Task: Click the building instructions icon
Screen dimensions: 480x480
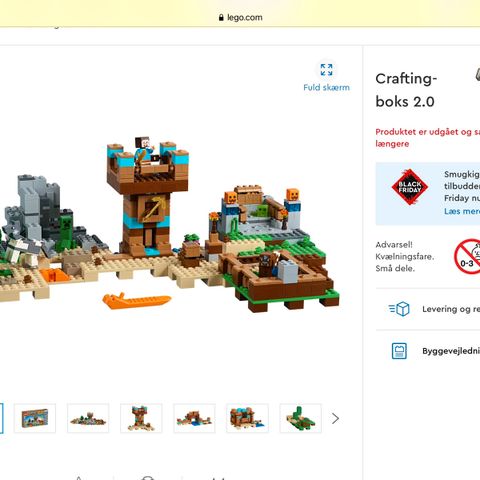Action: coord(399,351)
